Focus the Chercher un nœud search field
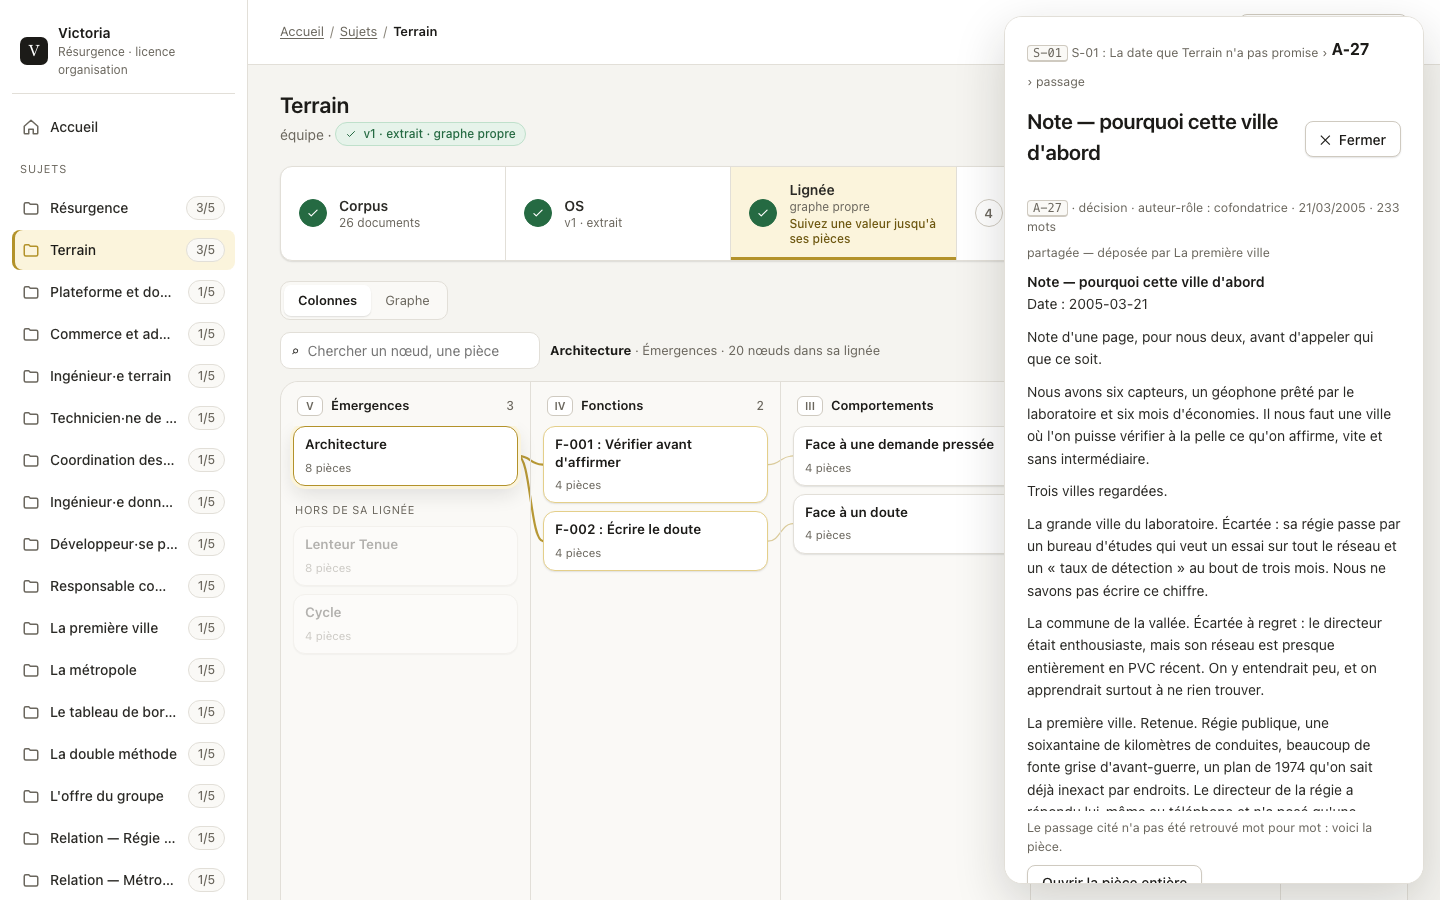Image resolution: width=1440 pixels, height=900 pixels. coord(410,351)
